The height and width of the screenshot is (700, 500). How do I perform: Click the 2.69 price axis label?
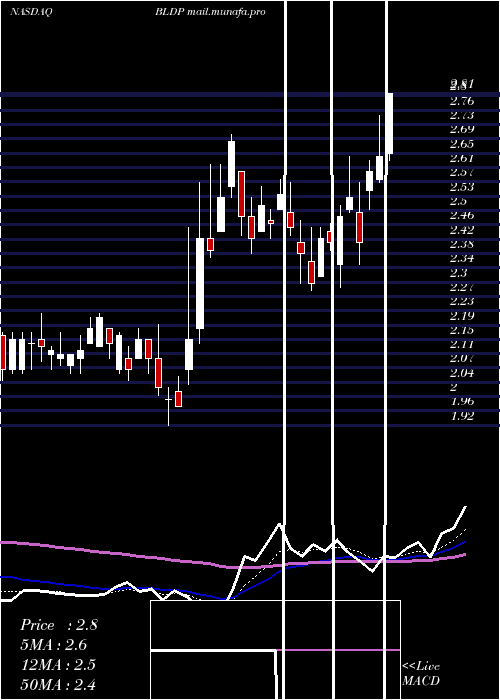[x=462, y=130]
